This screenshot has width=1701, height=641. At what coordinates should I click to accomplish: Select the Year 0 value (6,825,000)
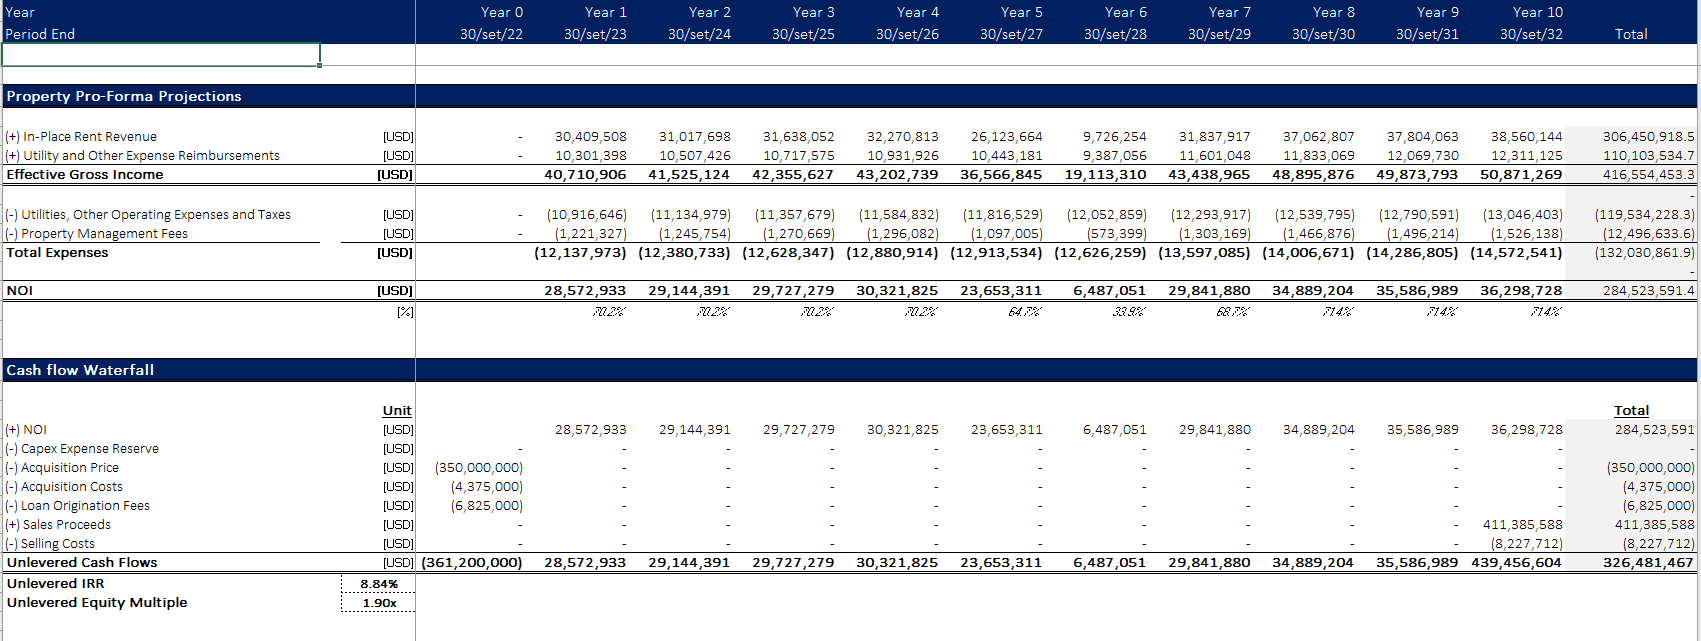click(x=486, y=506)
